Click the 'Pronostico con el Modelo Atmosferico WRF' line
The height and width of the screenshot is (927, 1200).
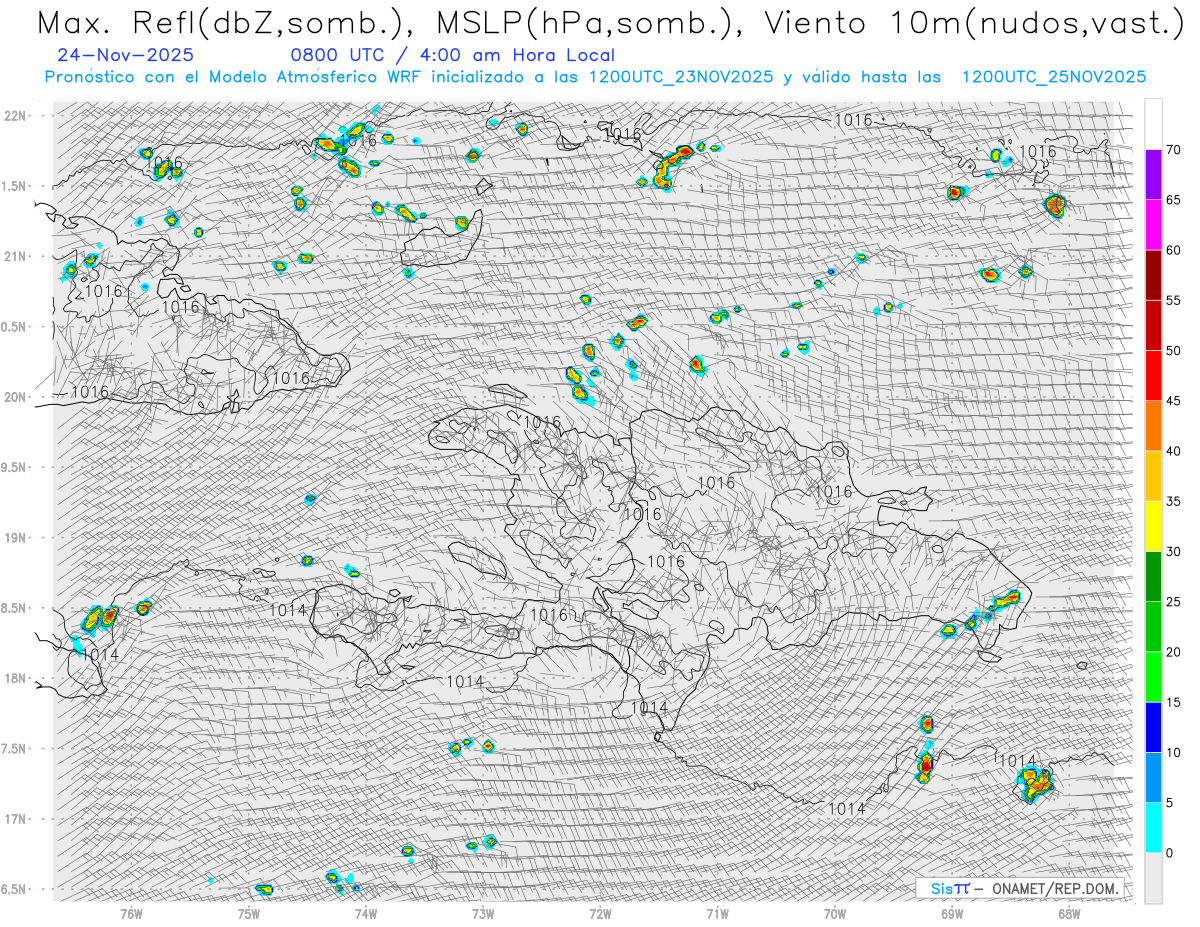(234, 77)
